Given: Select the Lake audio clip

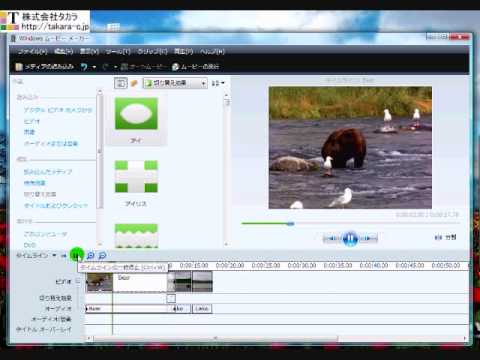Looking at the screenshot, I should (x=202, y=309).
